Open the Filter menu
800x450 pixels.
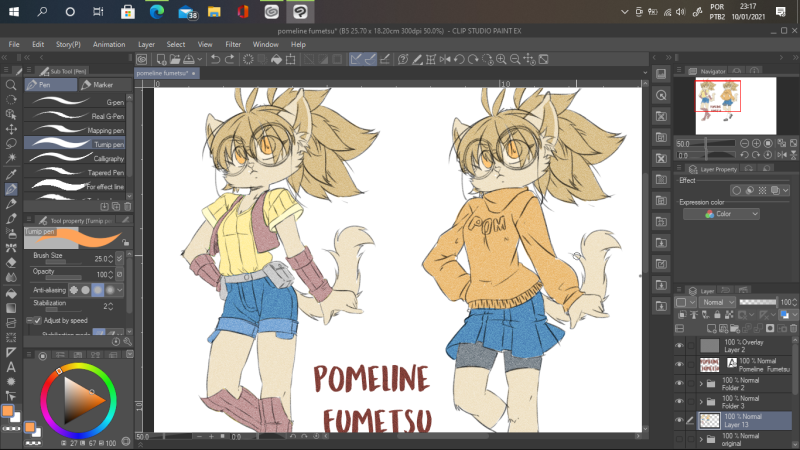point(233,45)
